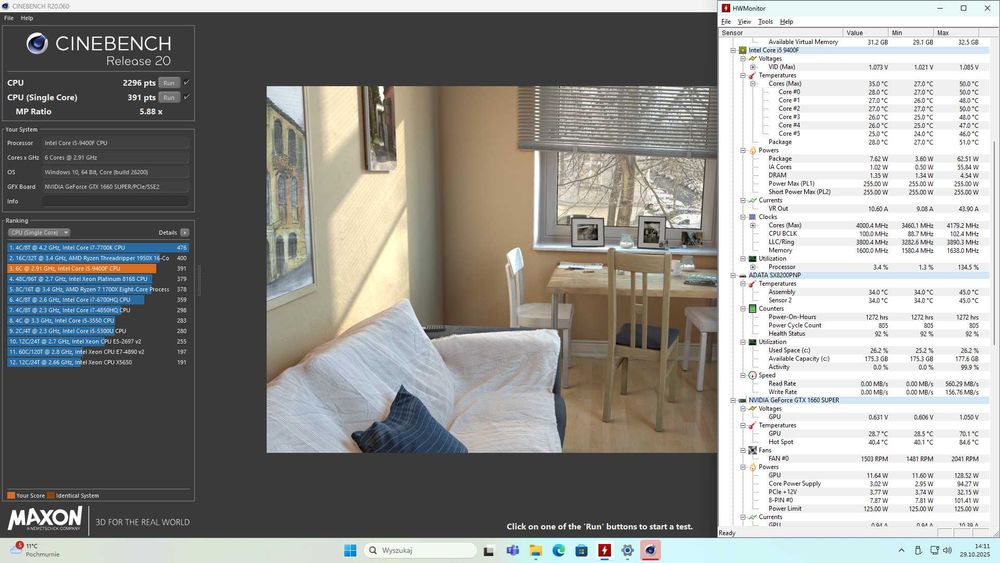Open File Explorer from the taskbar

click(x=536, y=550)
